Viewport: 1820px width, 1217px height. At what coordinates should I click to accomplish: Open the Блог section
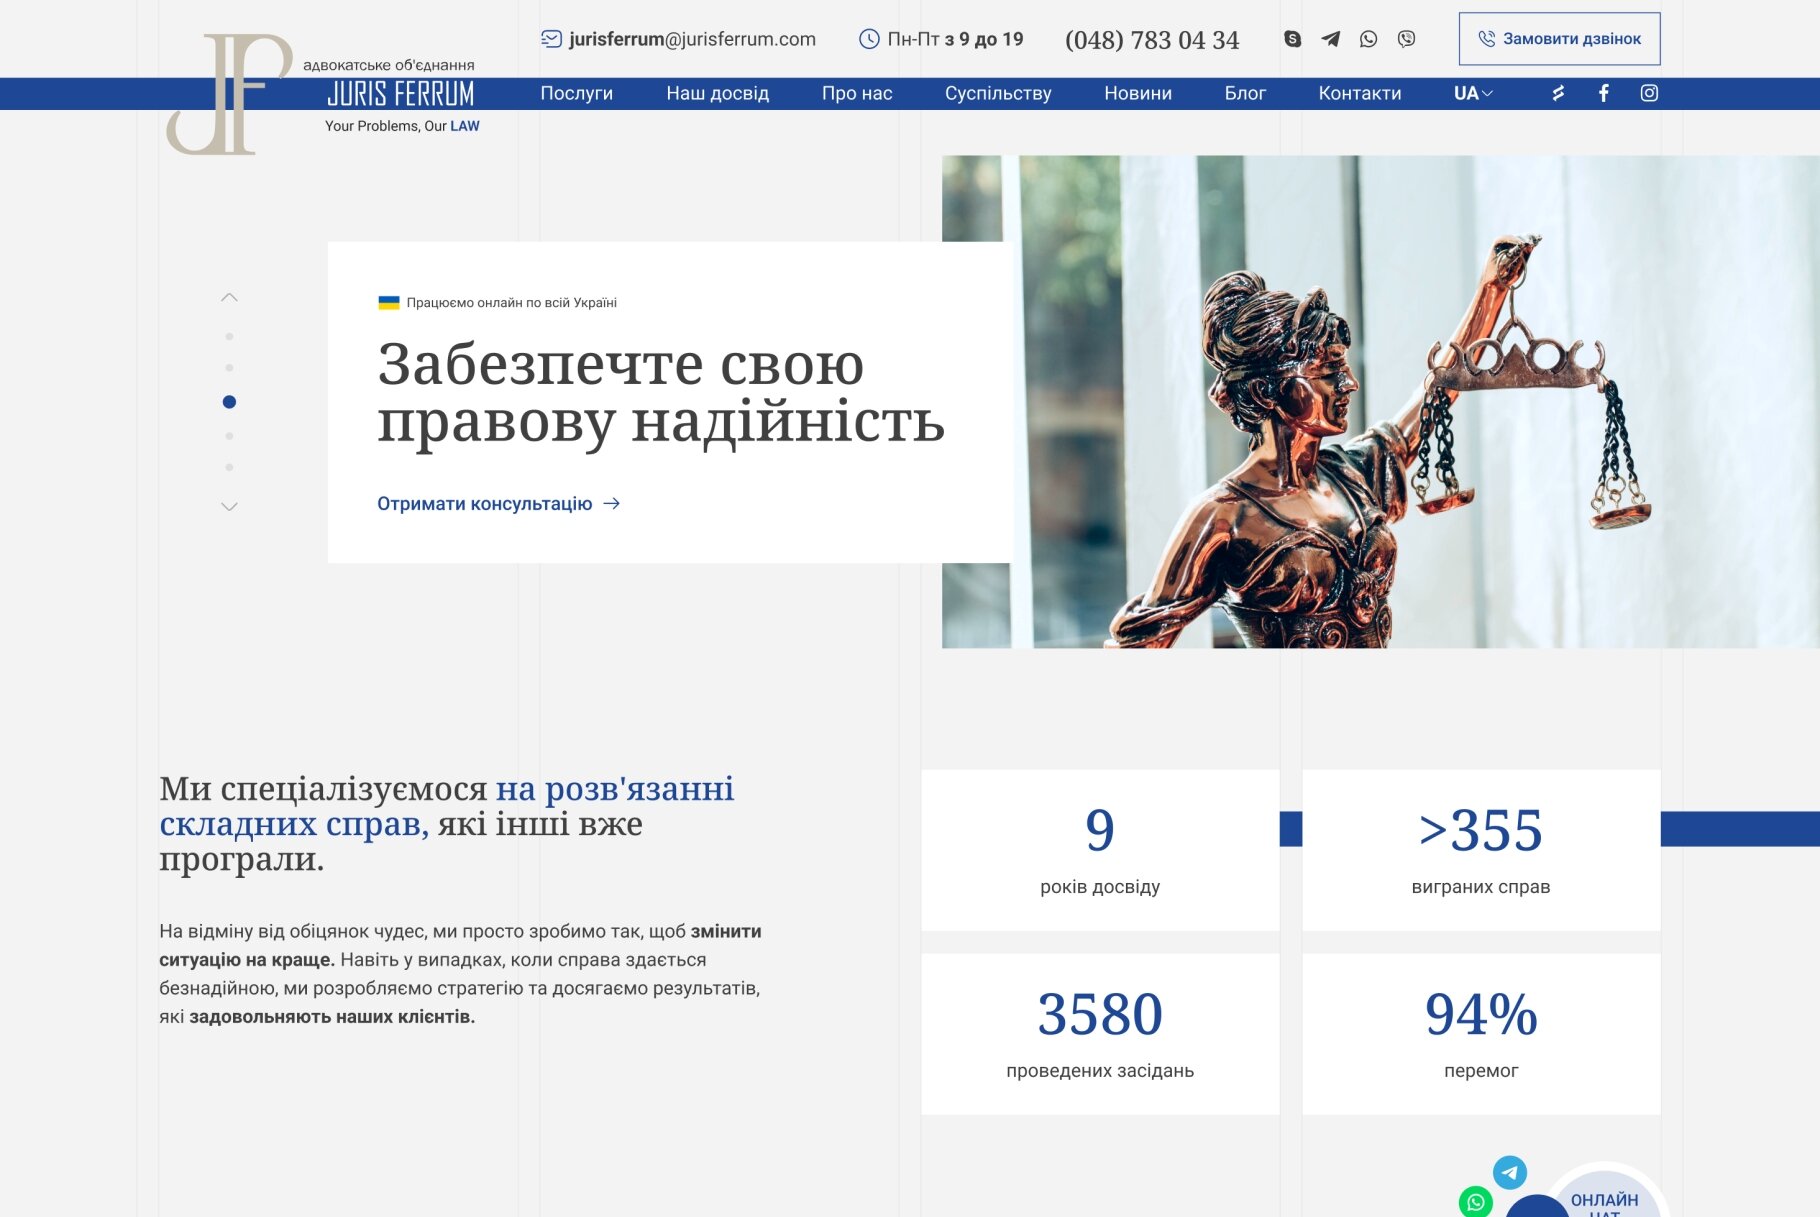[x=1245, y=93]
